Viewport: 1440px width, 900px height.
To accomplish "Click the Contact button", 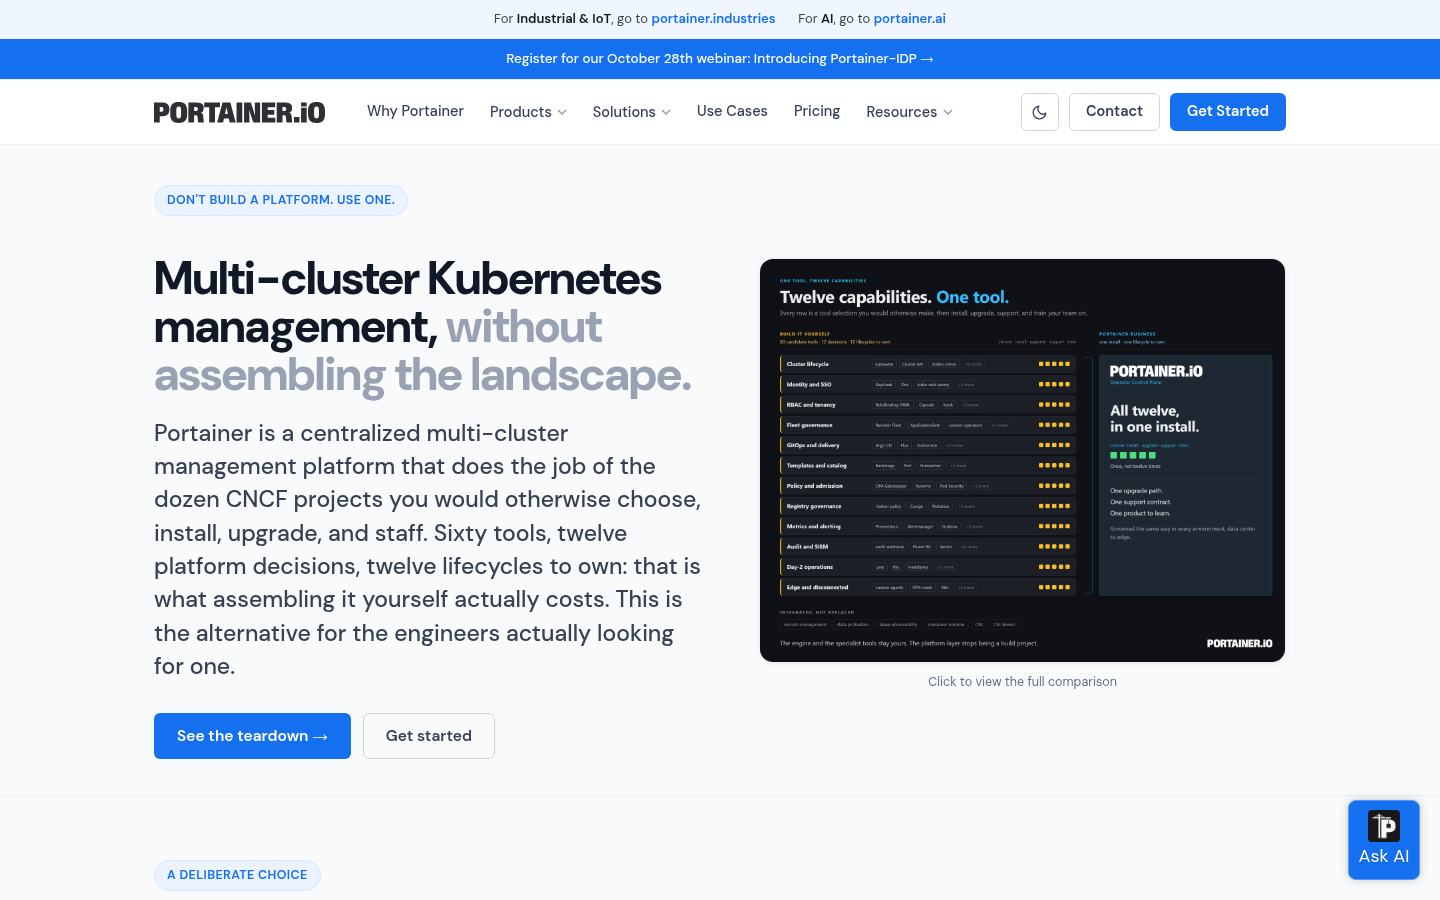I will coord(1114,112).
